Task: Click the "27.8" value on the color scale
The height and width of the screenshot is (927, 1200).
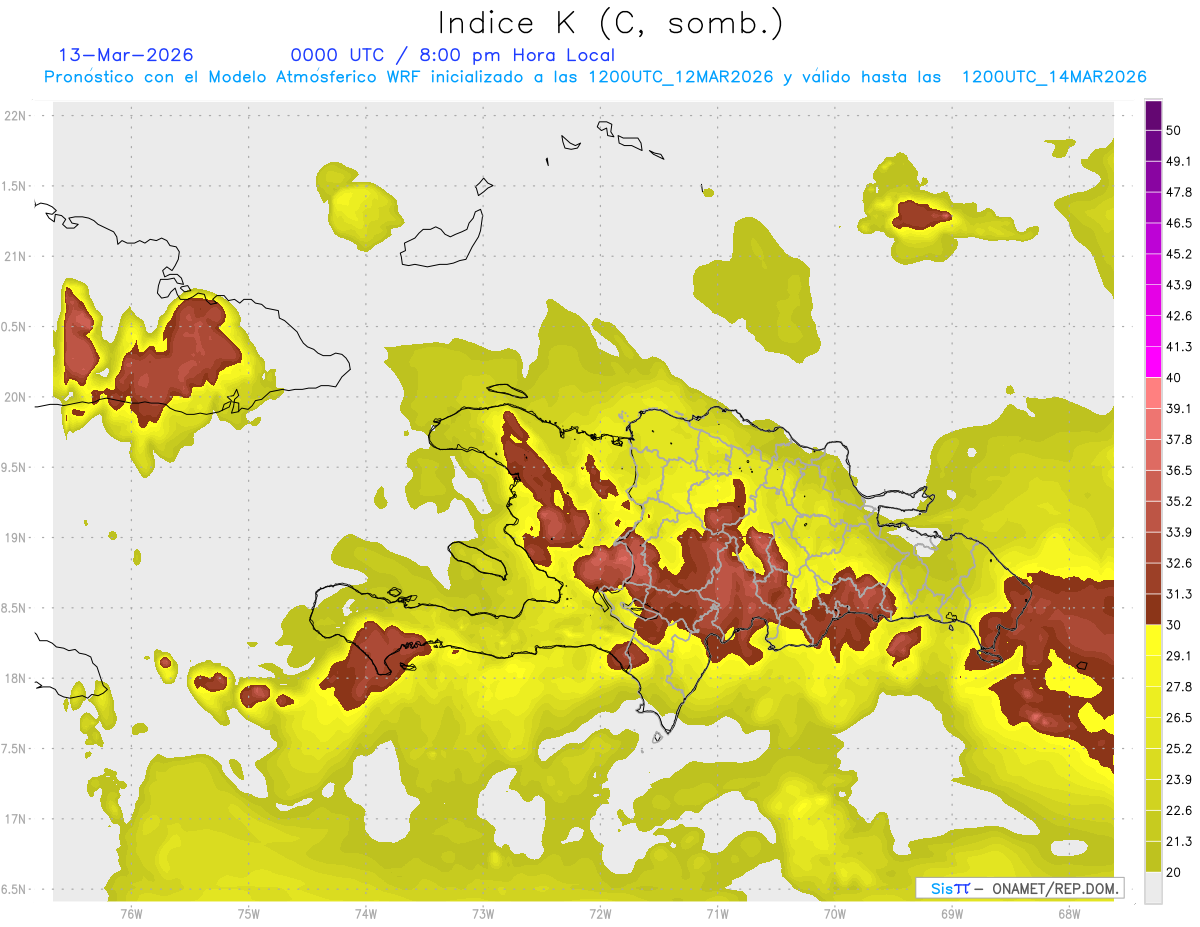Action: coord(1179,687)
